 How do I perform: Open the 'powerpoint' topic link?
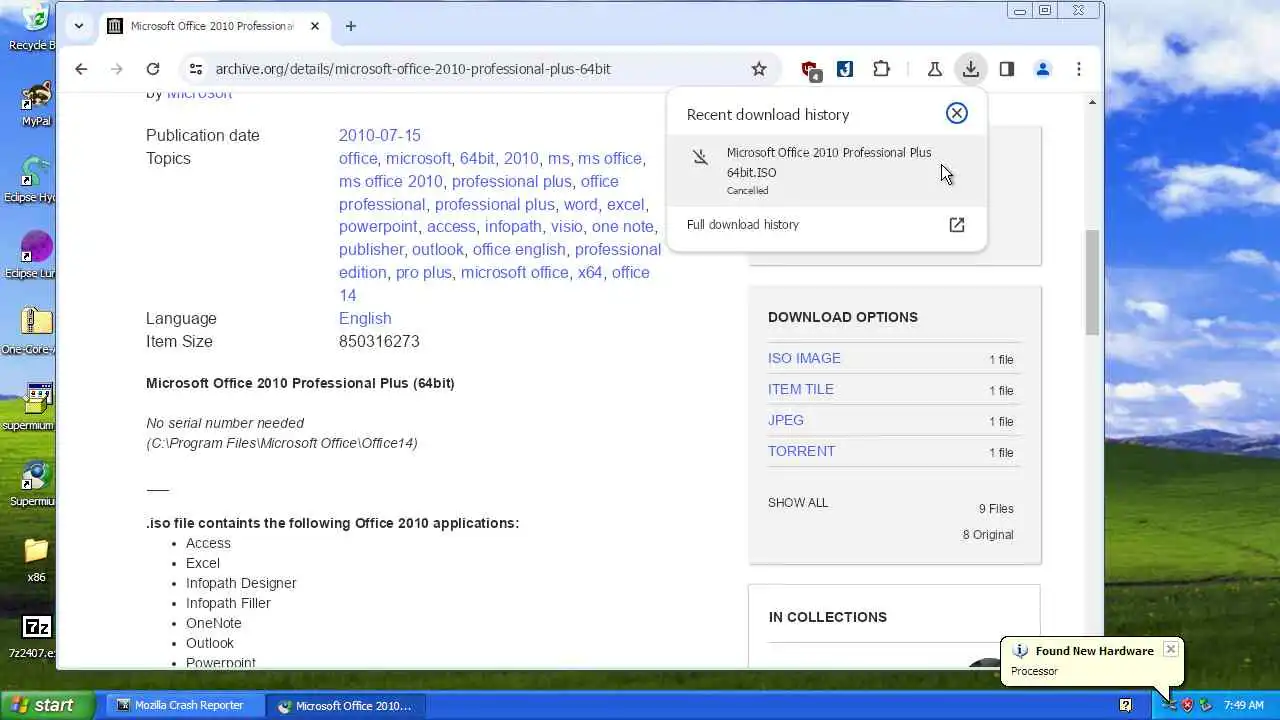click(378, 226)
